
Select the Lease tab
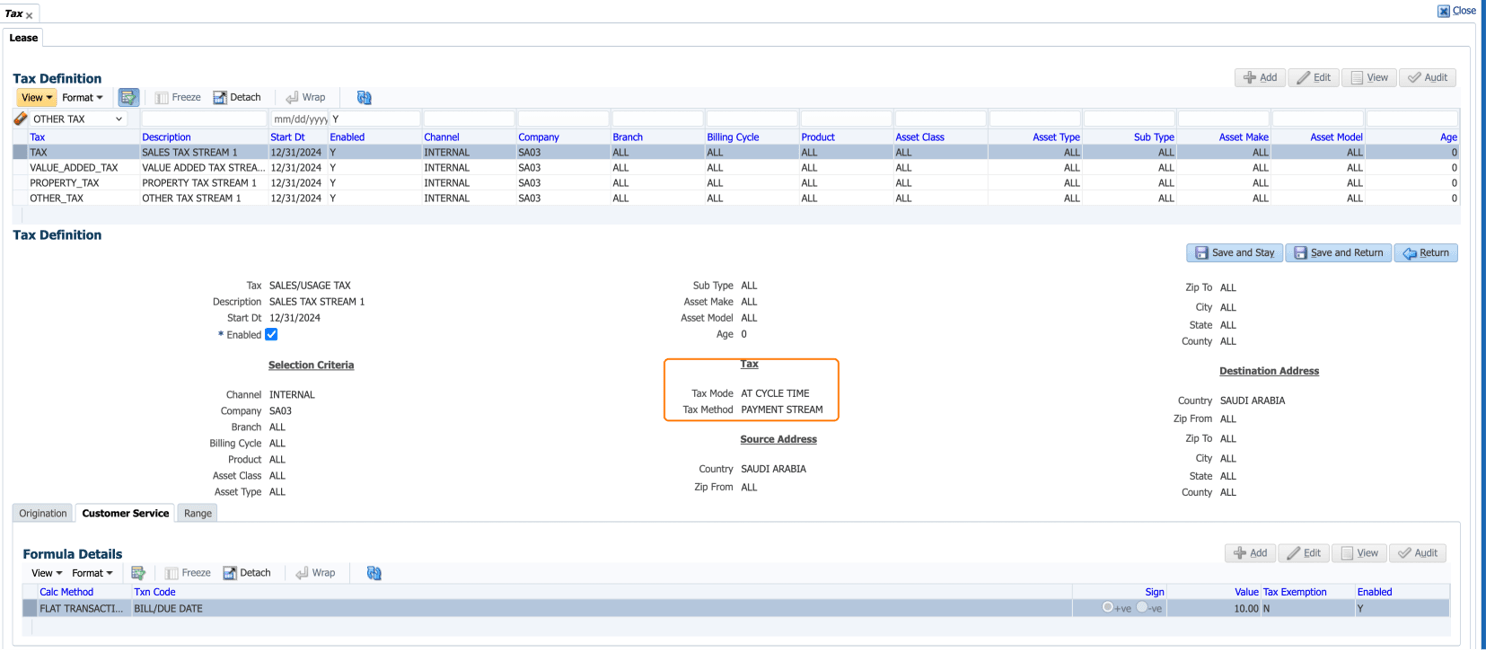tap(24, 38)
